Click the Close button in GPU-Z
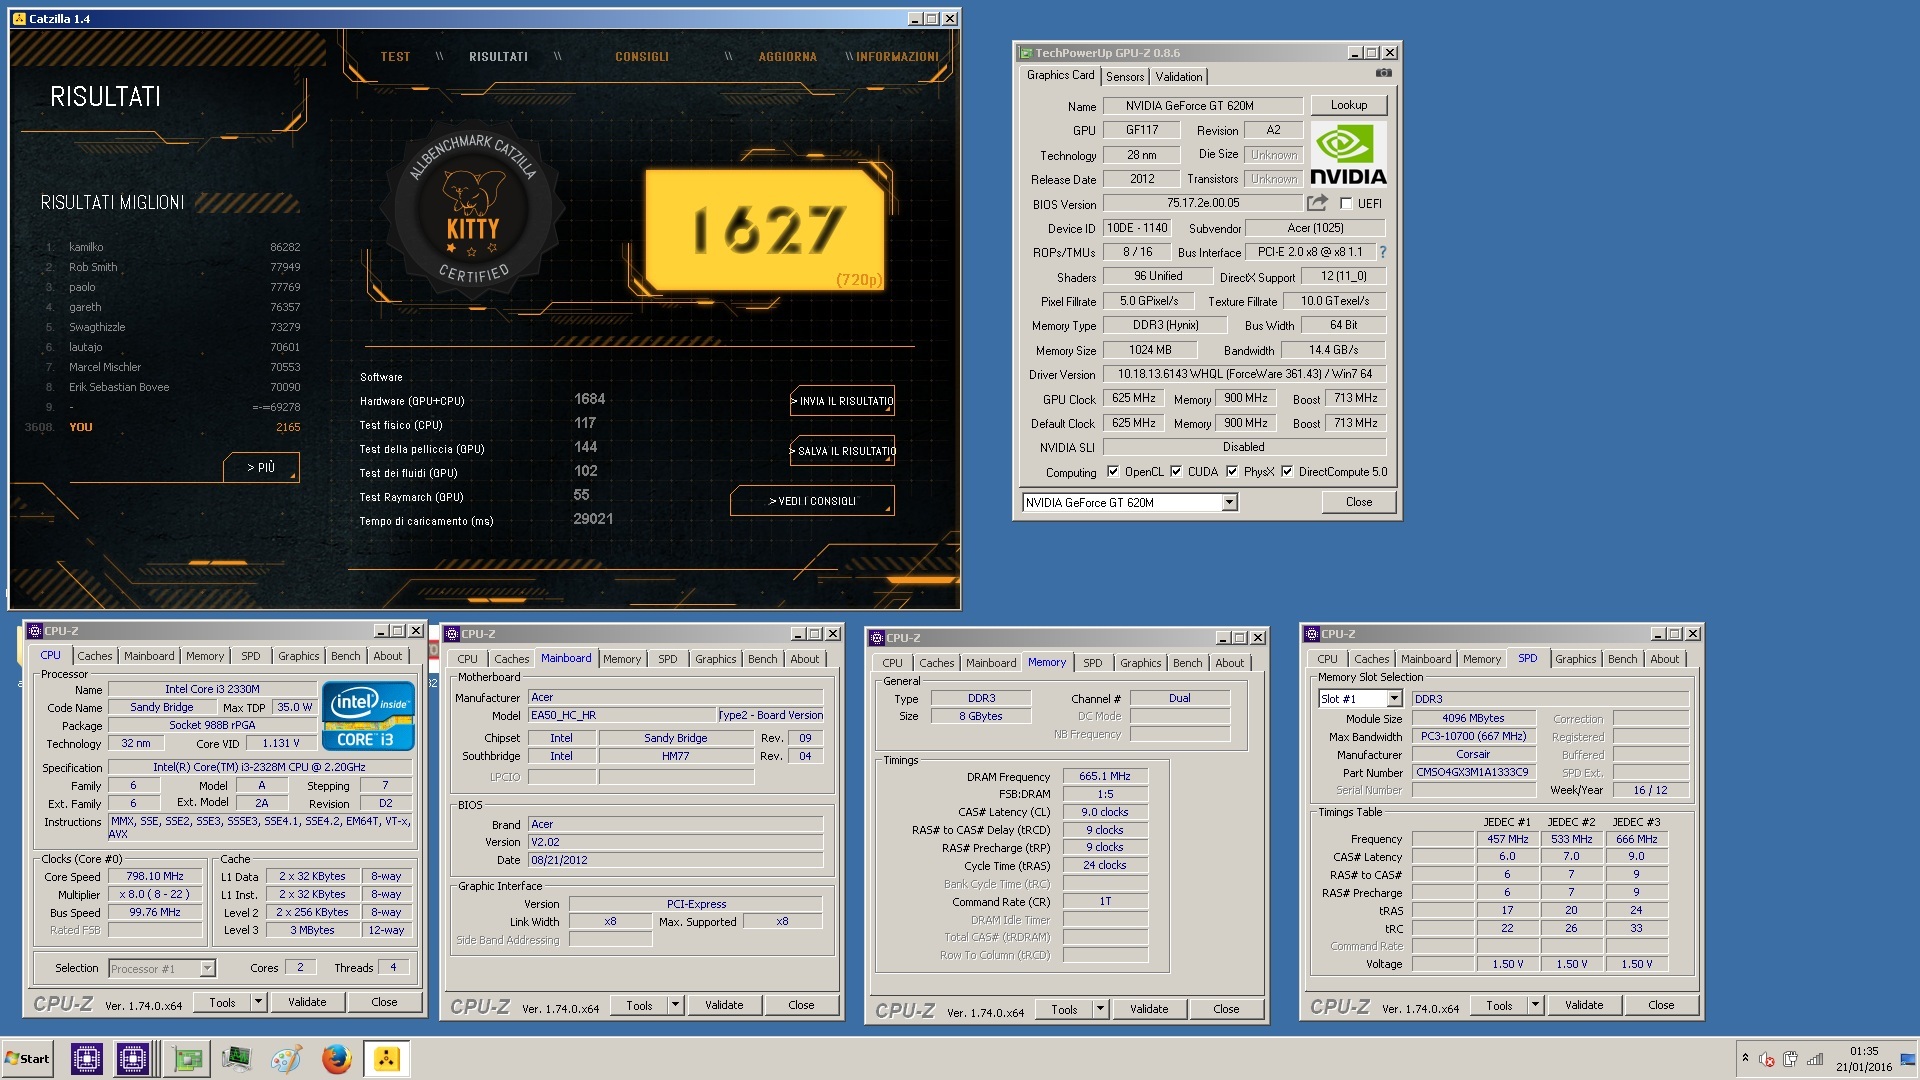This screenshot has width=1920, height=1080. point(1359,503)
